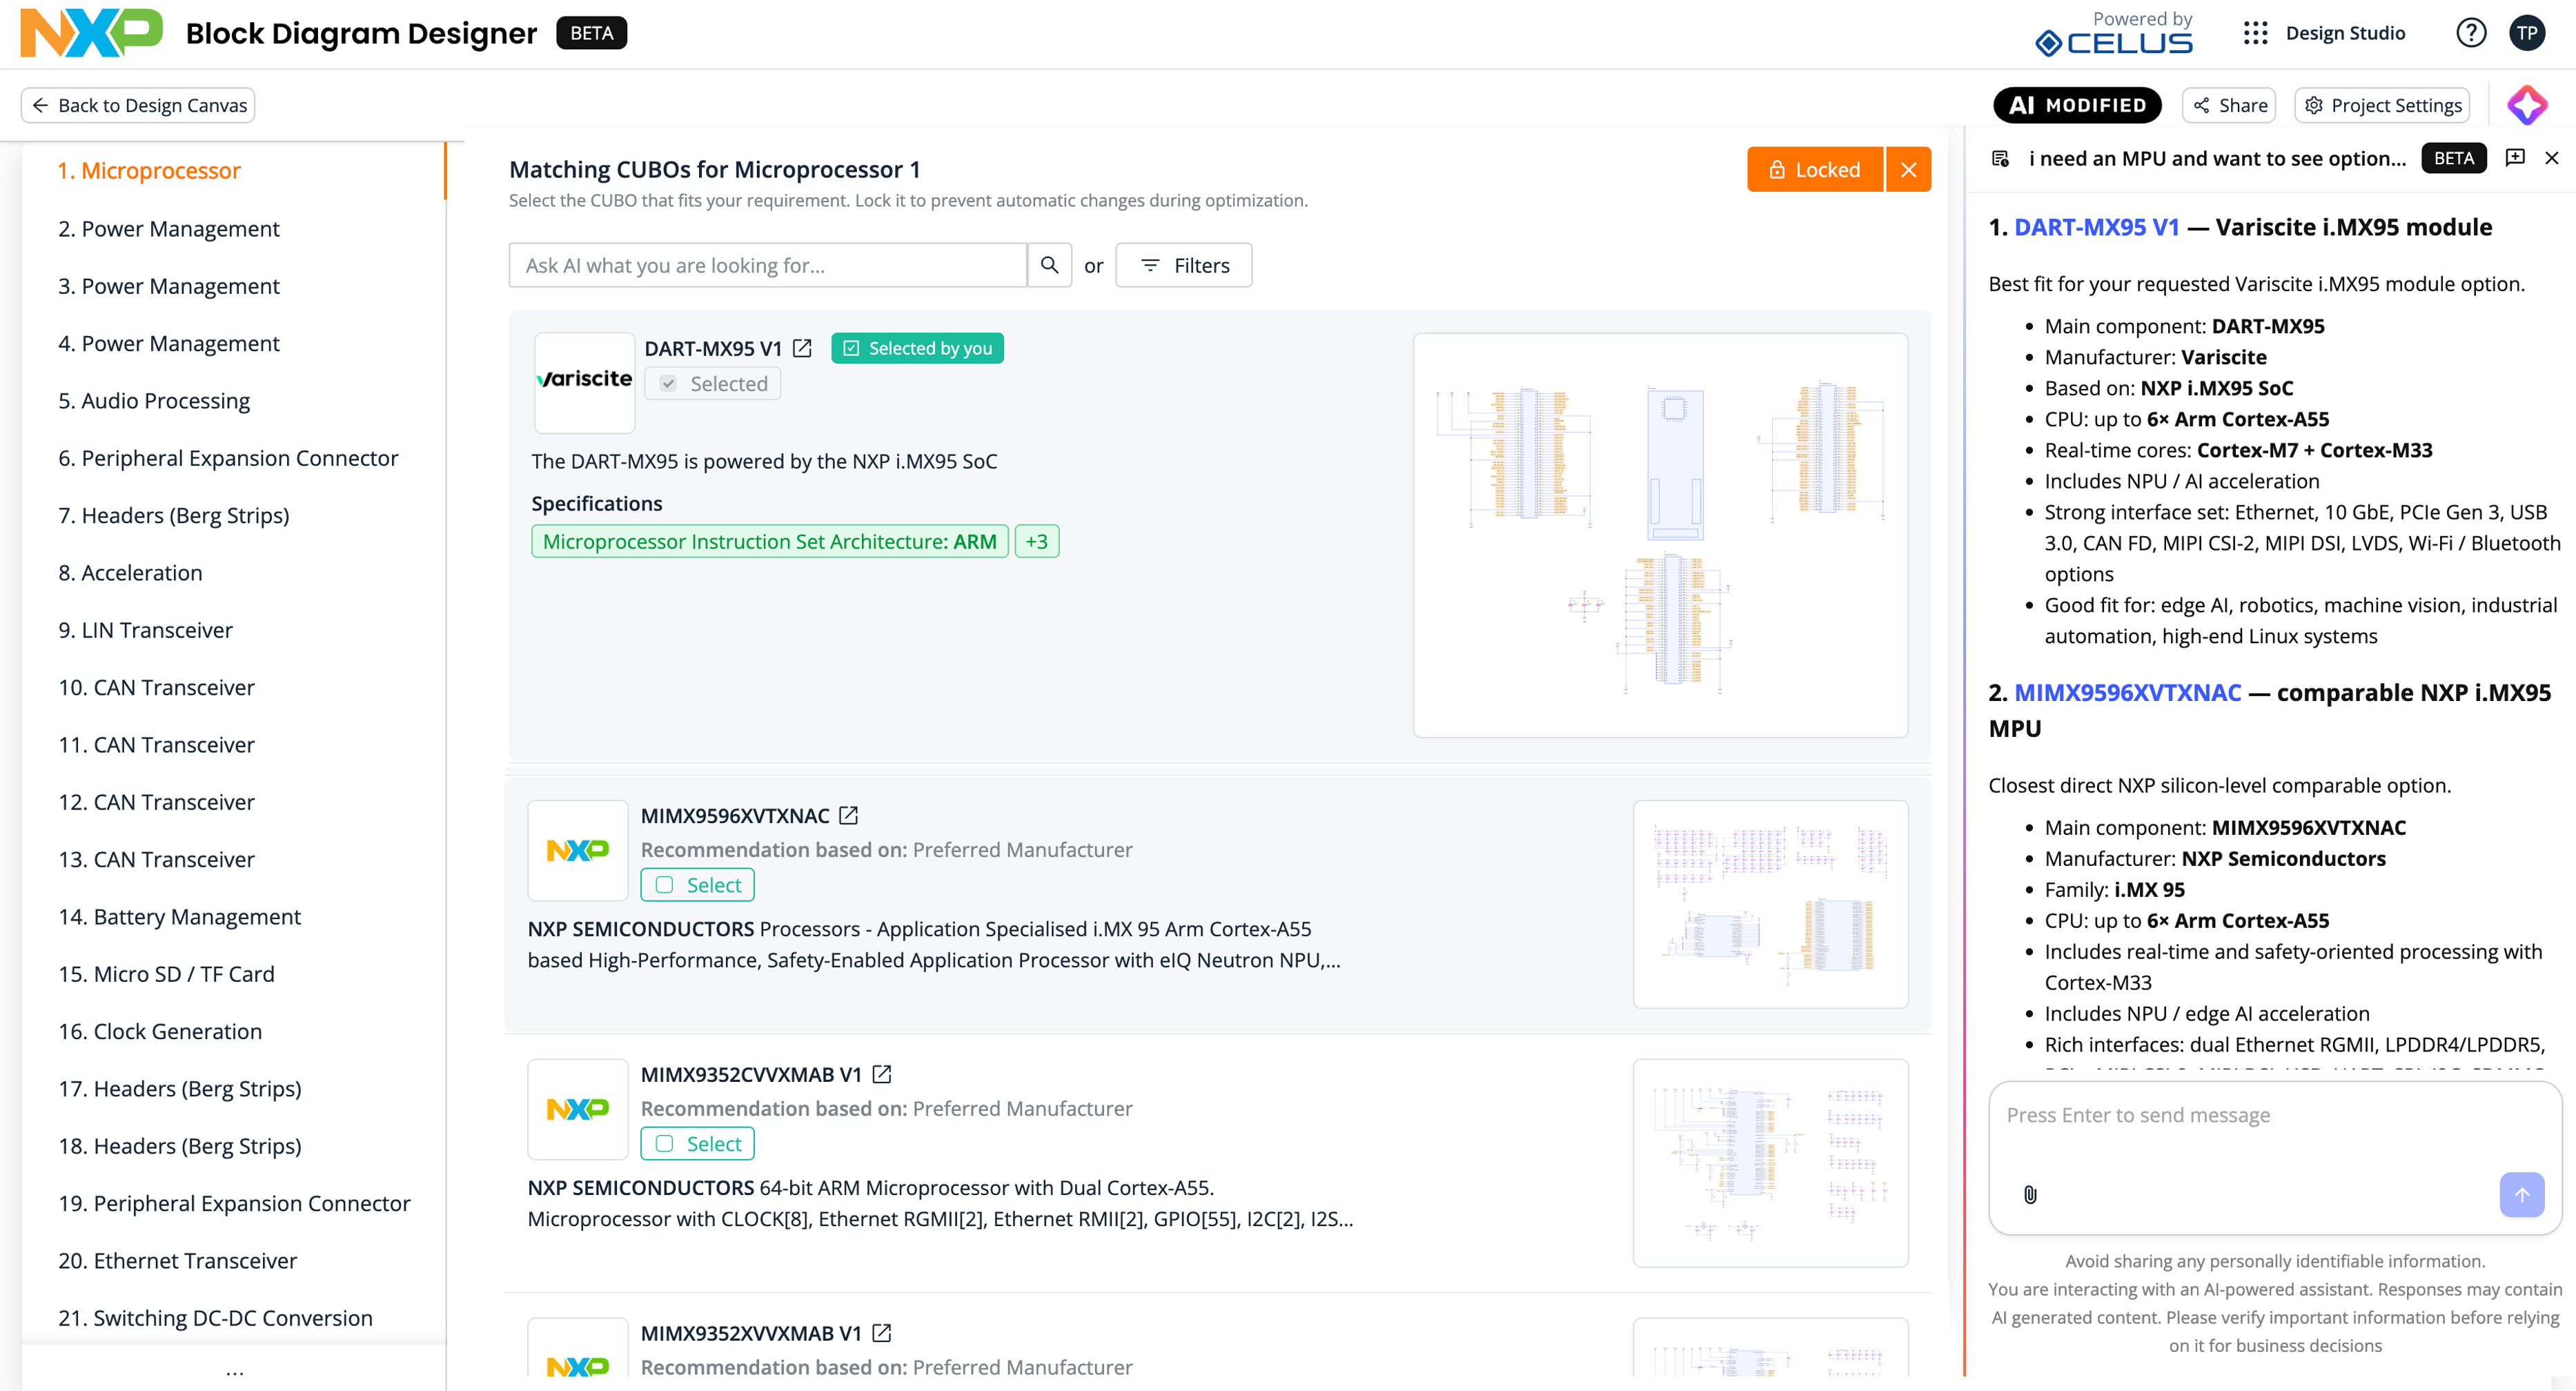The height and width of the screenshot is (1391, 2576).
Task: Send message with the arrow button
Action: click(2522, 1194)
